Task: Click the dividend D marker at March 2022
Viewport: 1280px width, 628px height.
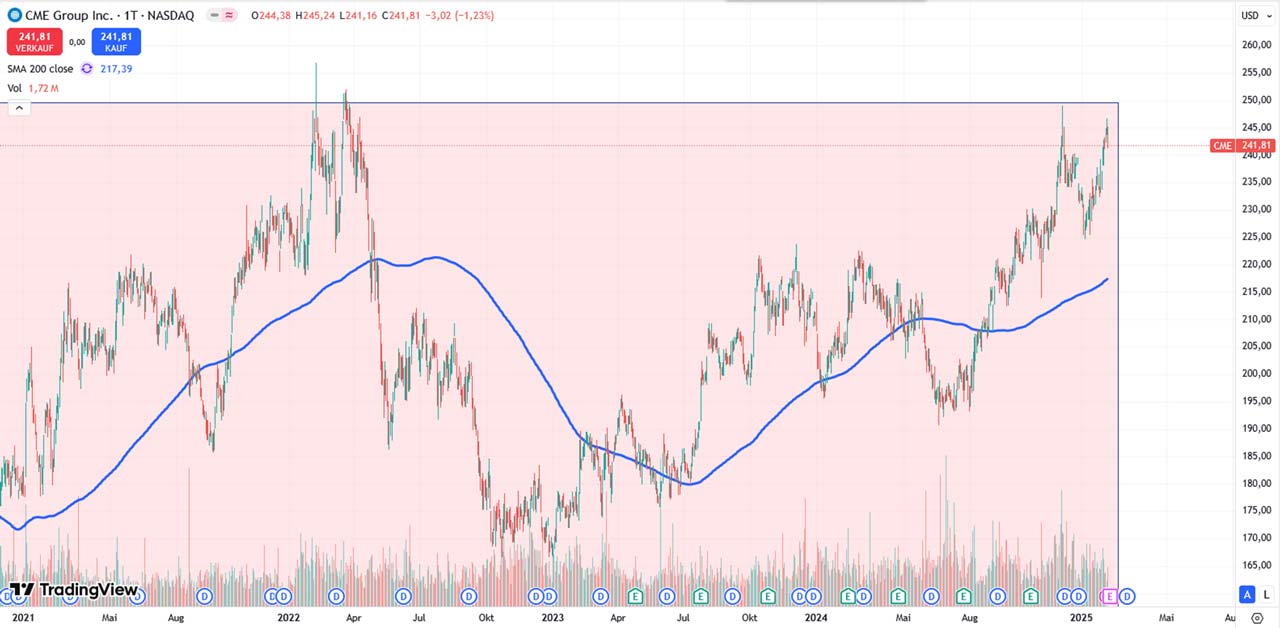Action: pos(336,597)
